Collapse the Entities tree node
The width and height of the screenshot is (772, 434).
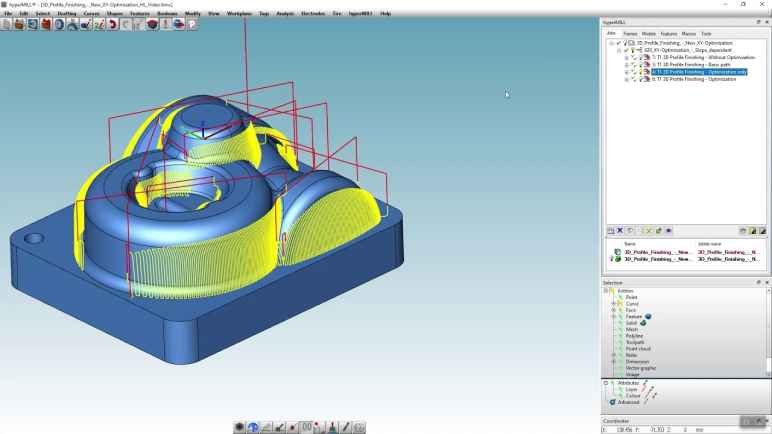click(x=607, y=291)
